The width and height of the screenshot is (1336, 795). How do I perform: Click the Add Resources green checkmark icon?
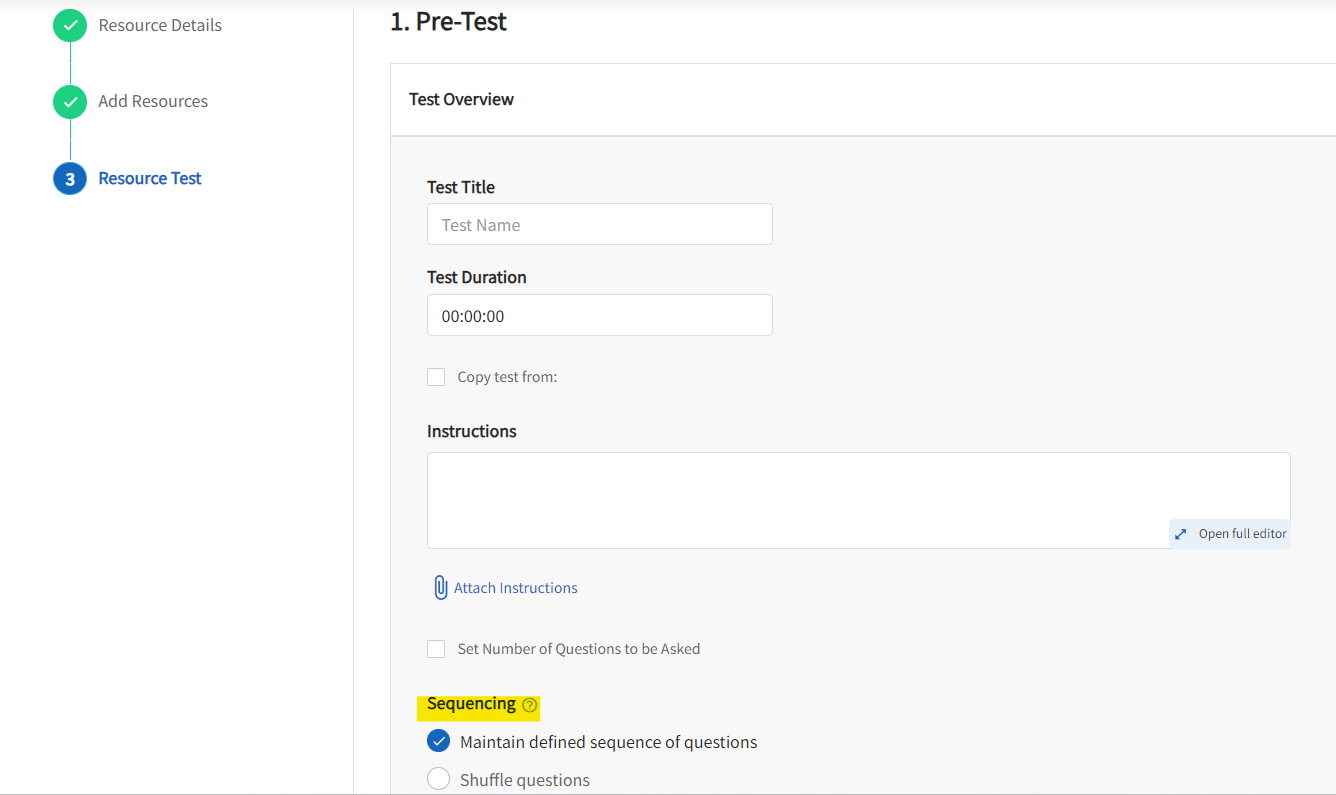click(x=69, y=101)
